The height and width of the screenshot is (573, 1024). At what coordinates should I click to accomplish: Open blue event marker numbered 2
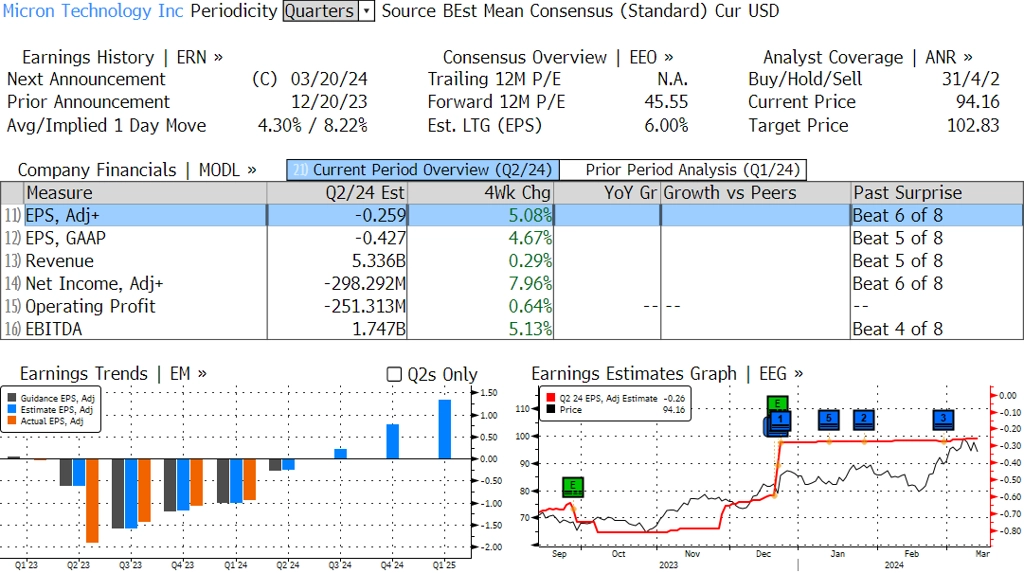(864, 419)
